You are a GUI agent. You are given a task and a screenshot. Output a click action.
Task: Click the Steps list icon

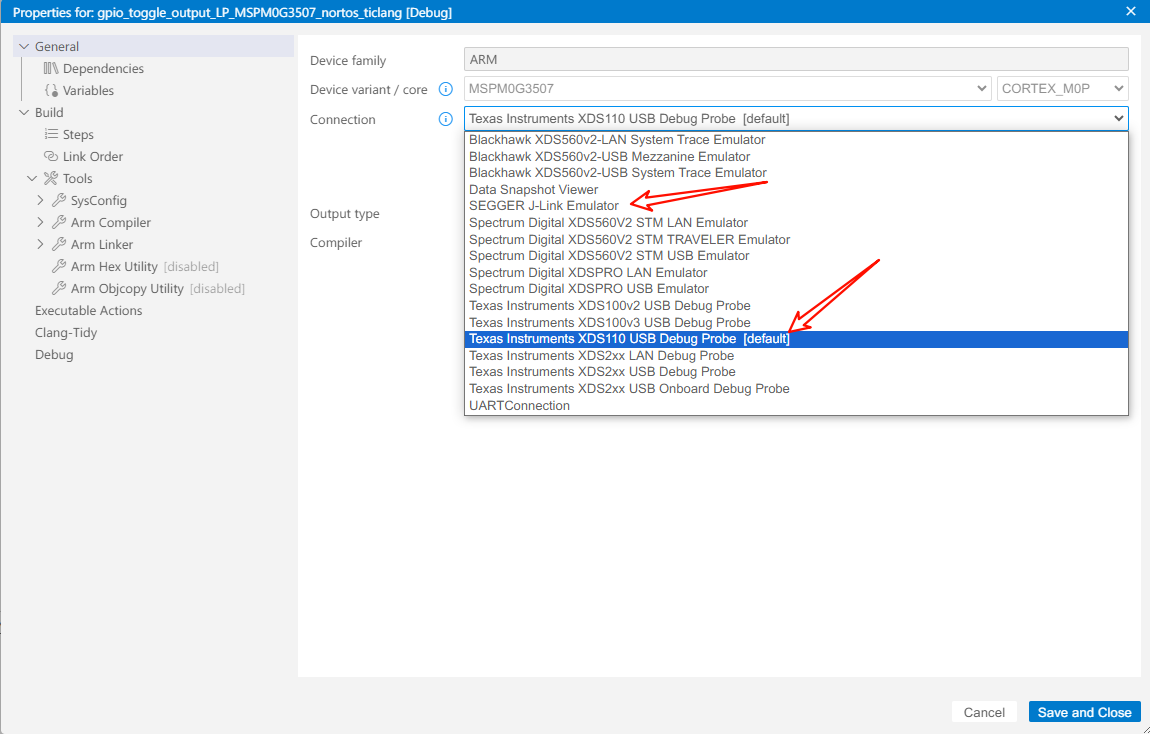[x=51, y=134]
